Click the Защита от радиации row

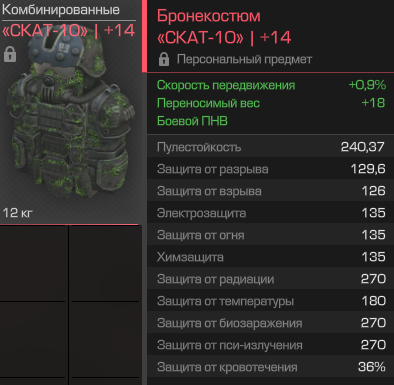[271, 279]
